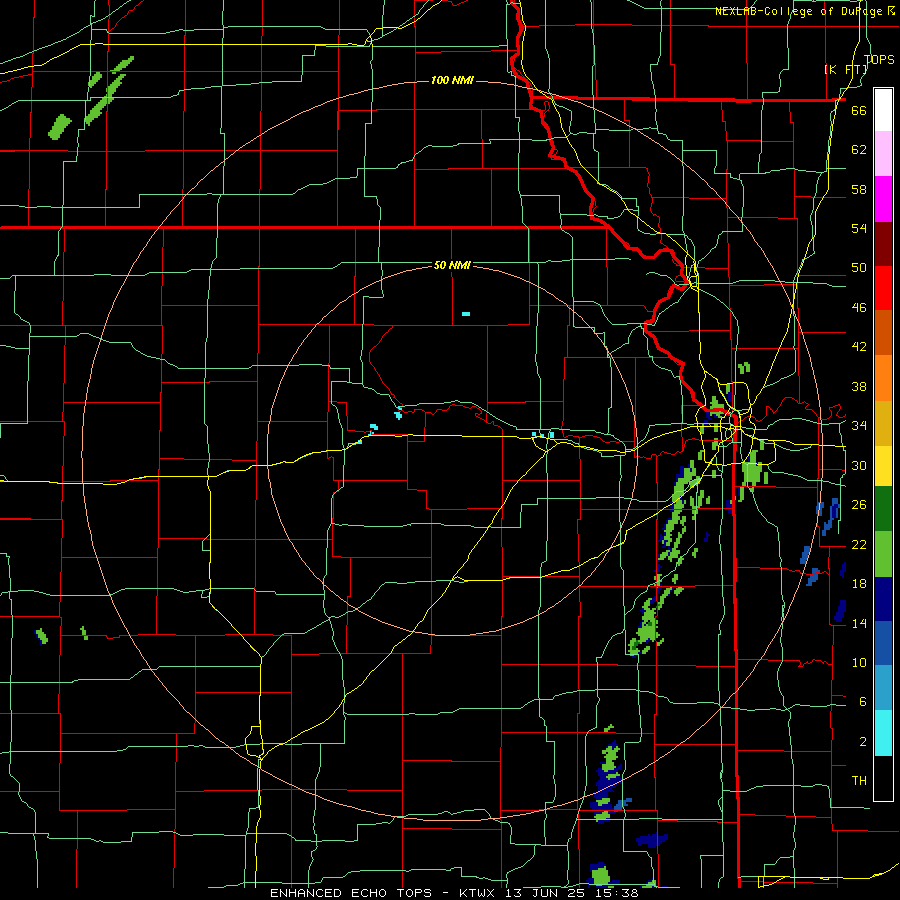Select the dark red legend swatch
Screen dimensions: 900x900
pos(883,243)
